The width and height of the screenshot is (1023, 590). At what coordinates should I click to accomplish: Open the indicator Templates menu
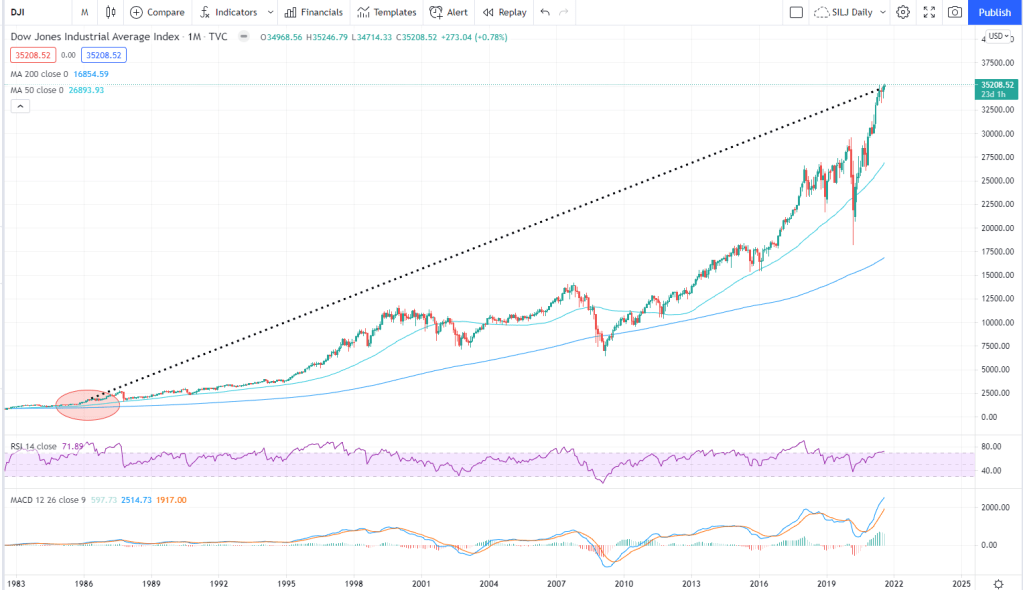pyautogui.click(x=386, y=12)
